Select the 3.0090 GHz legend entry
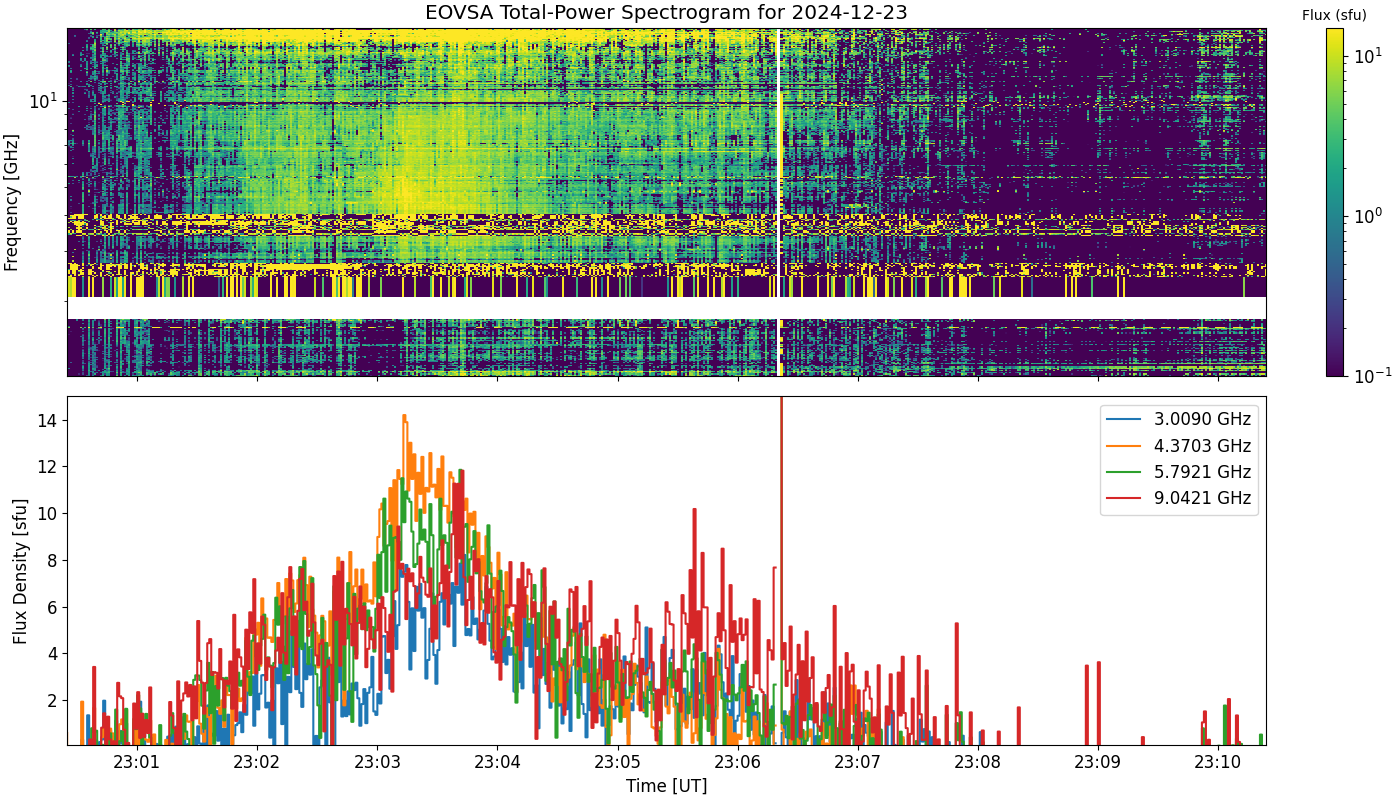Screen dimensions: 1400x800 (x=1181, y=419)
